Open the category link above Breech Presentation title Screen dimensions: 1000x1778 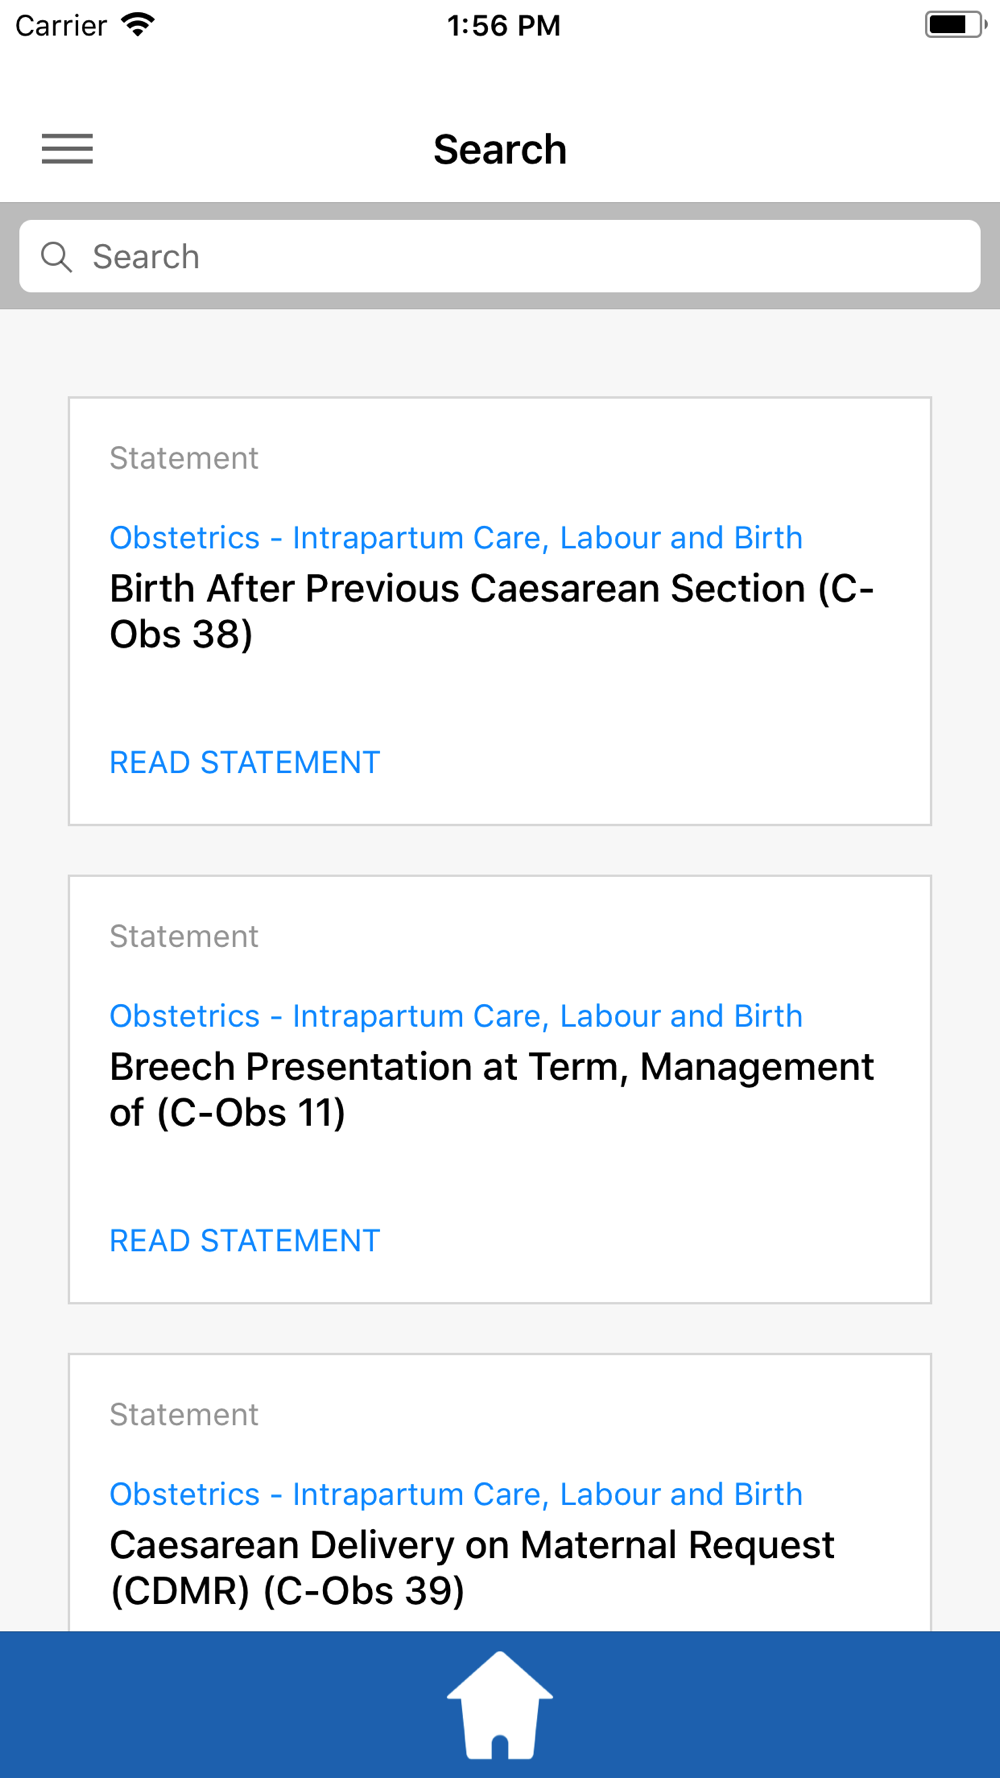coord(456,1016)
